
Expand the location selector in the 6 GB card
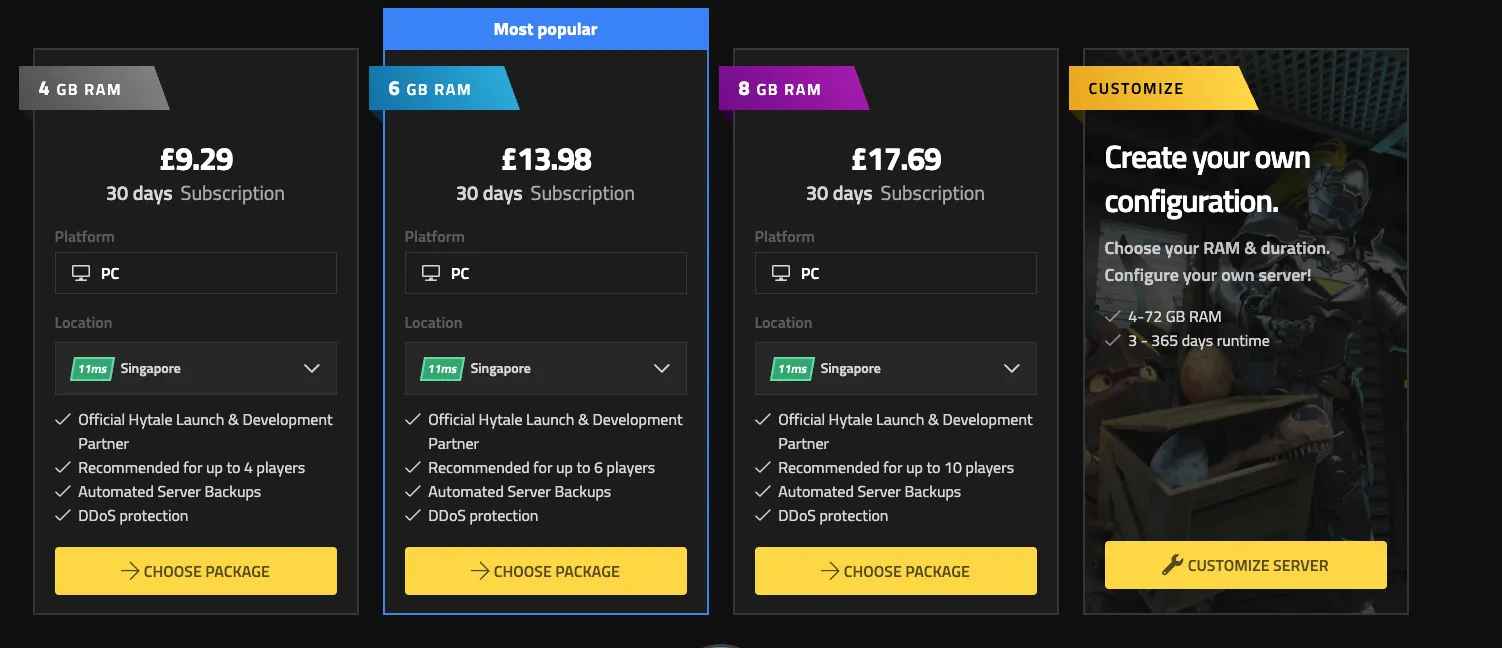(662, 368)
